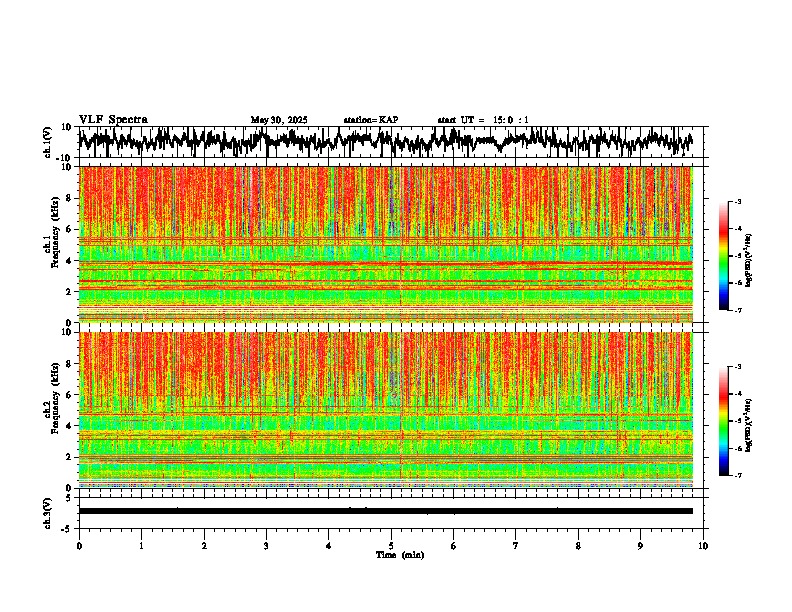
Task: Click the time axis tick label "6"
Action: point(454,546)
